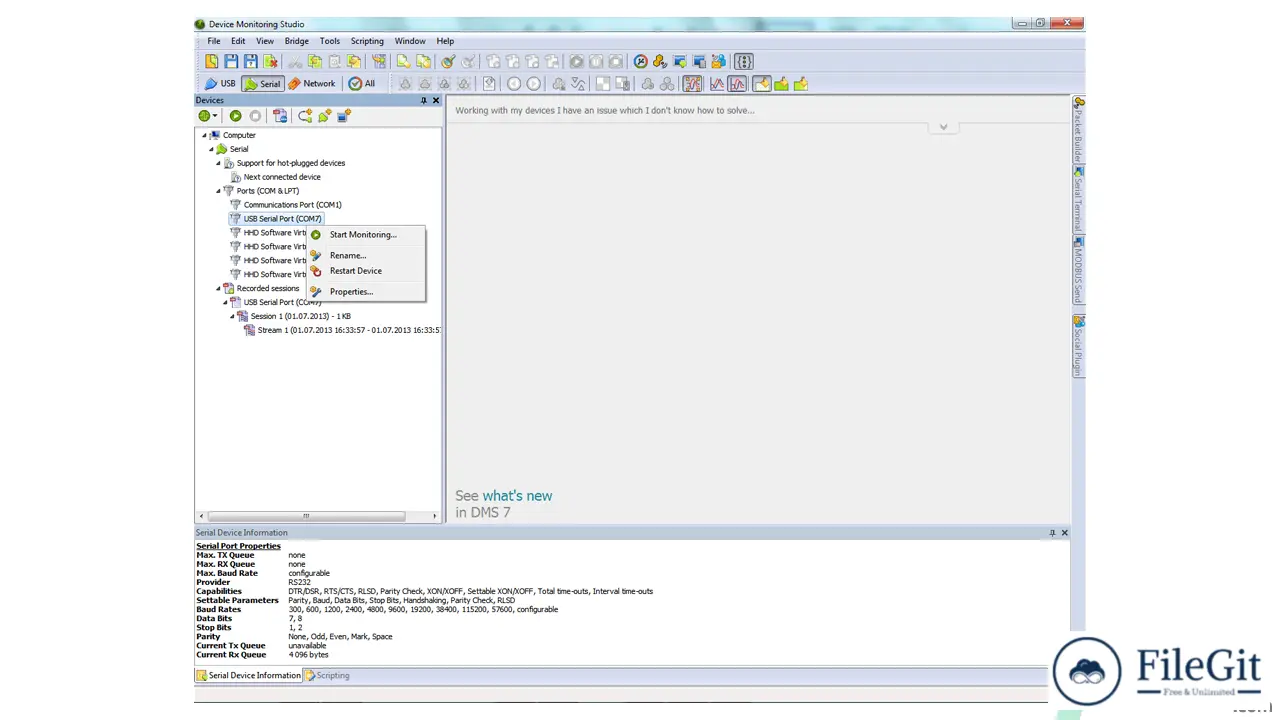This screenshot has height=720, width=1280.
Task: Select Communications Port (COM1) in tree
Action: pyautogui.click(x=292, y=205)
